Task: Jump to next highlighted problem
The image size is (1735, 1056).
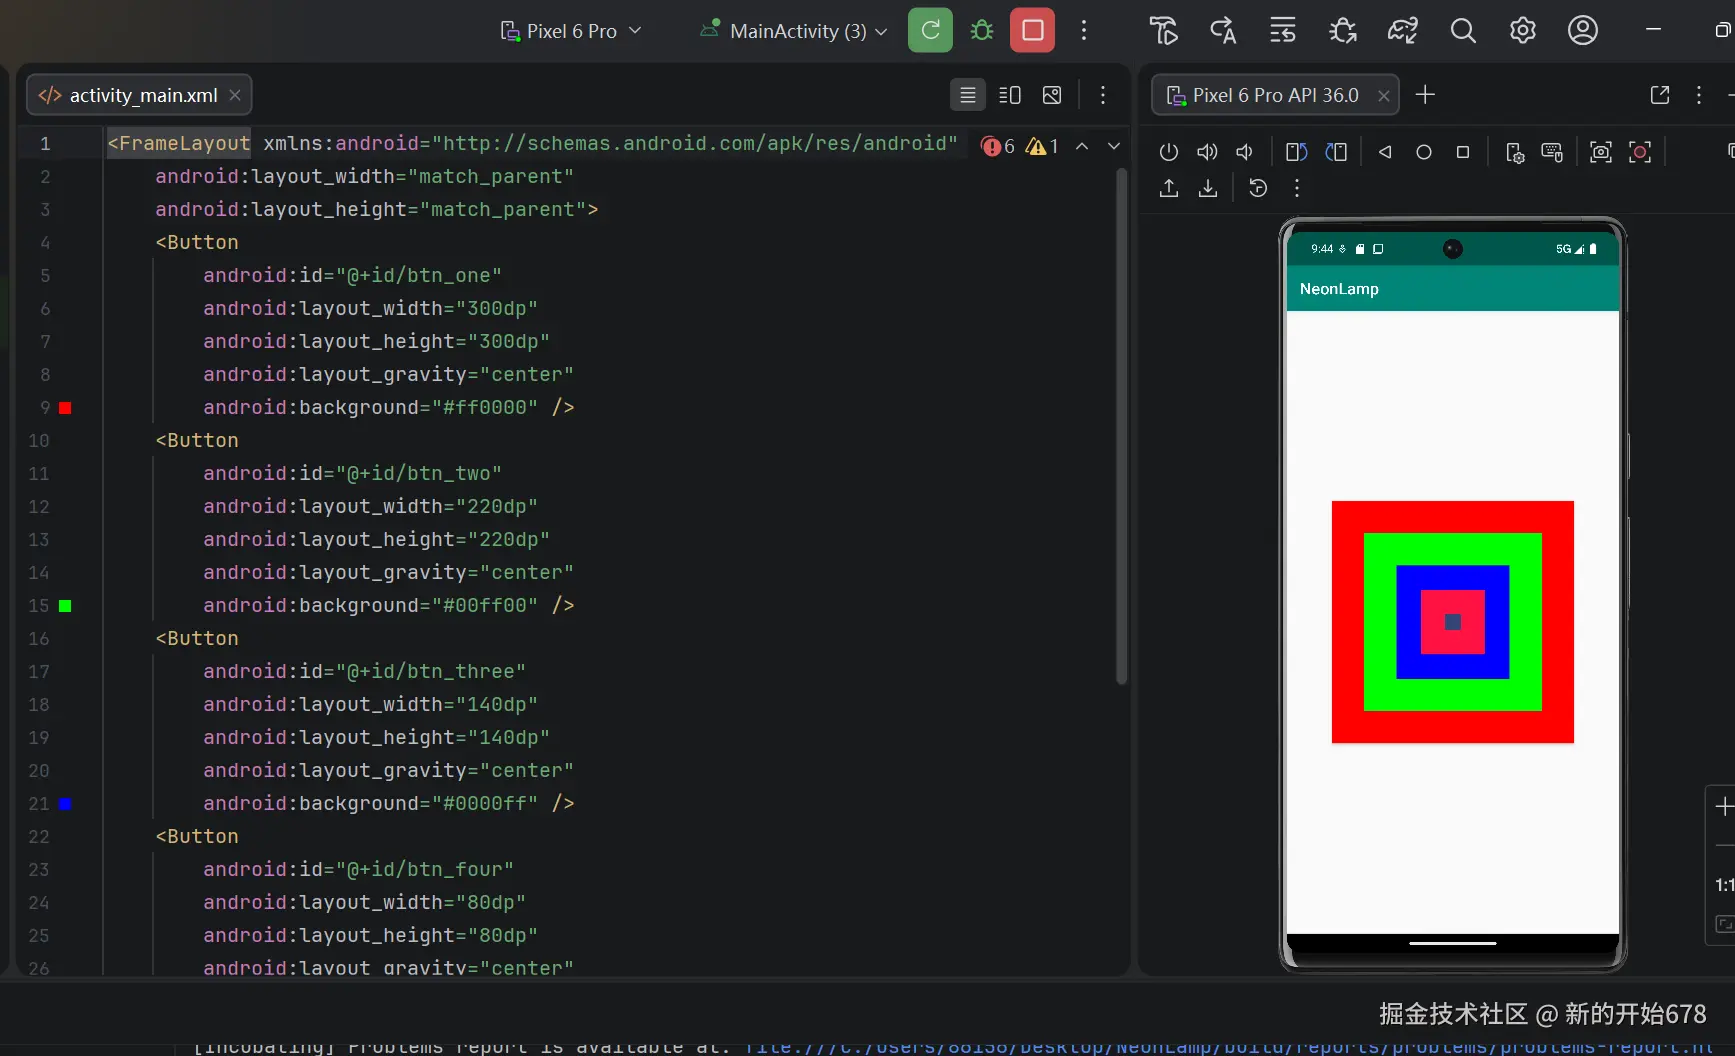Action: (1114, 146)
